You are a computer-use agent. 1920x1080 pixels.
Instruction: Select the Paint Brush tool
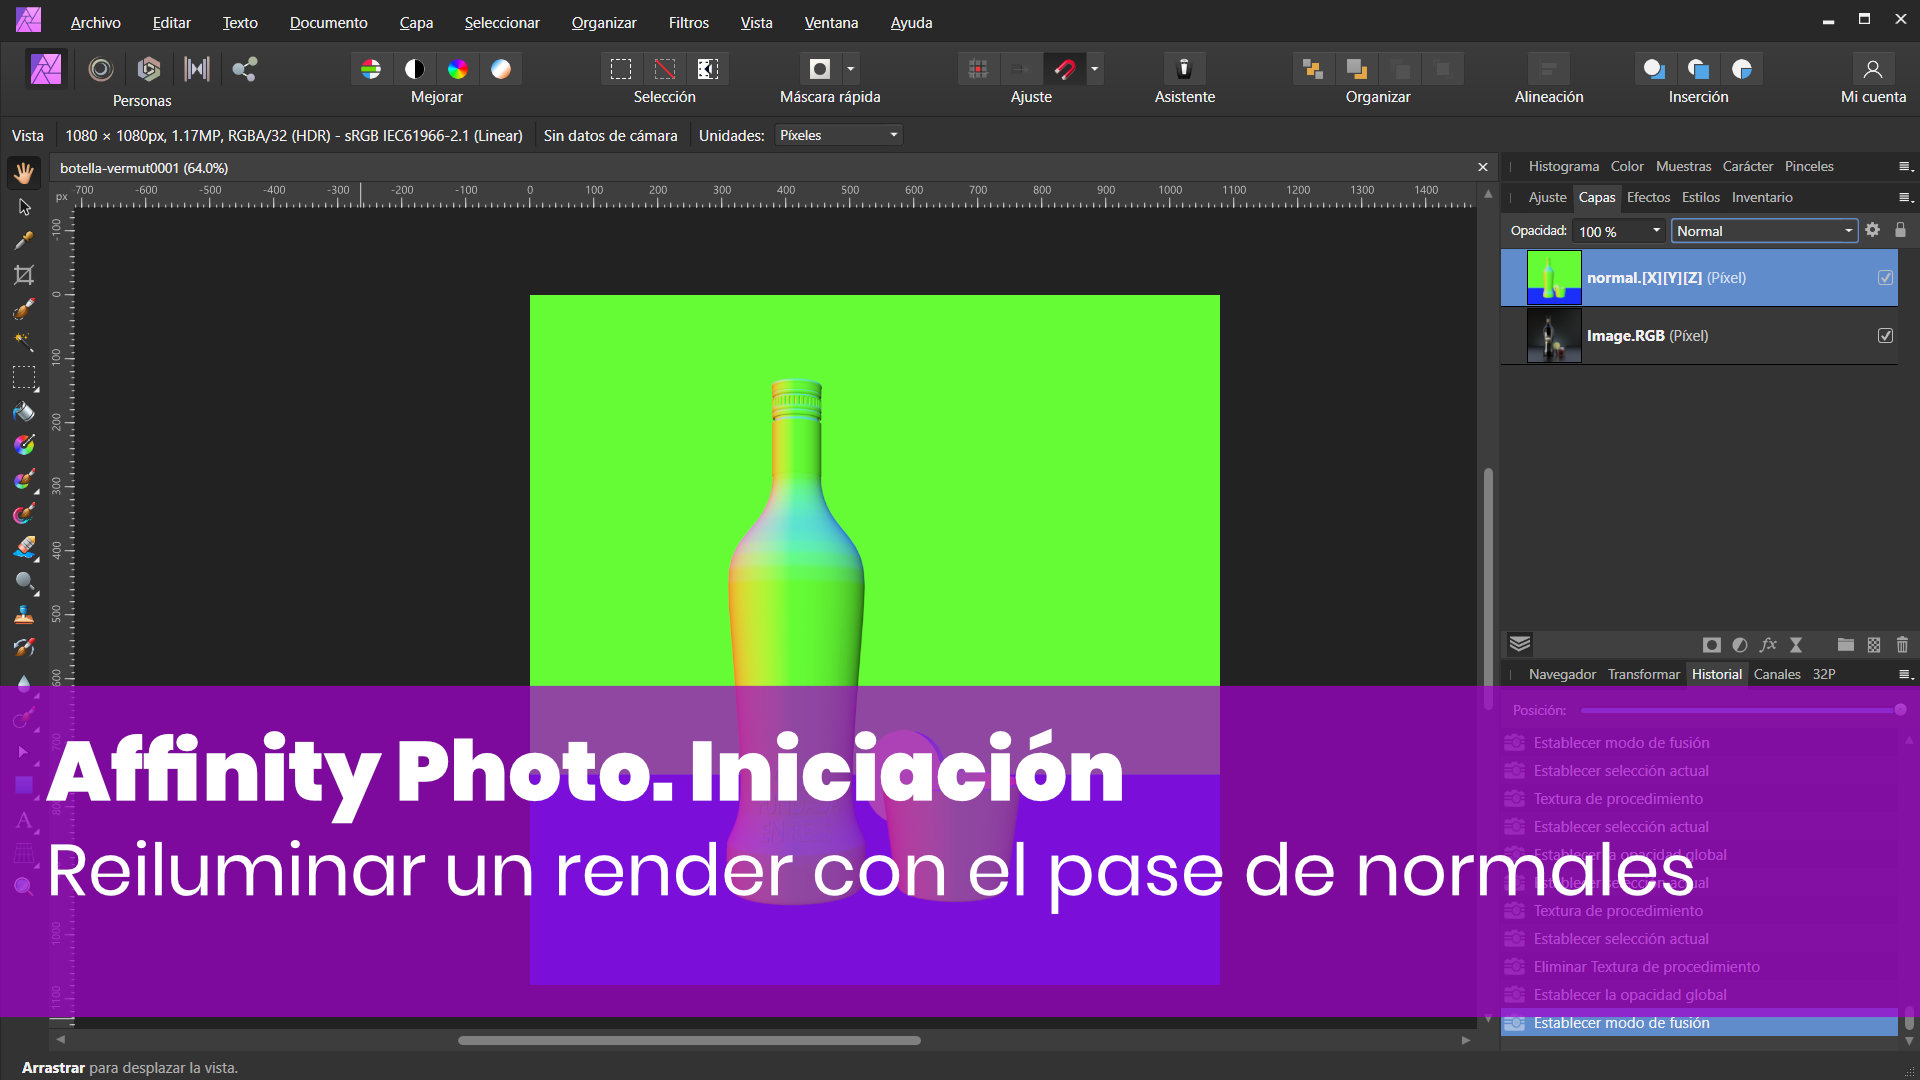(24, 480)
